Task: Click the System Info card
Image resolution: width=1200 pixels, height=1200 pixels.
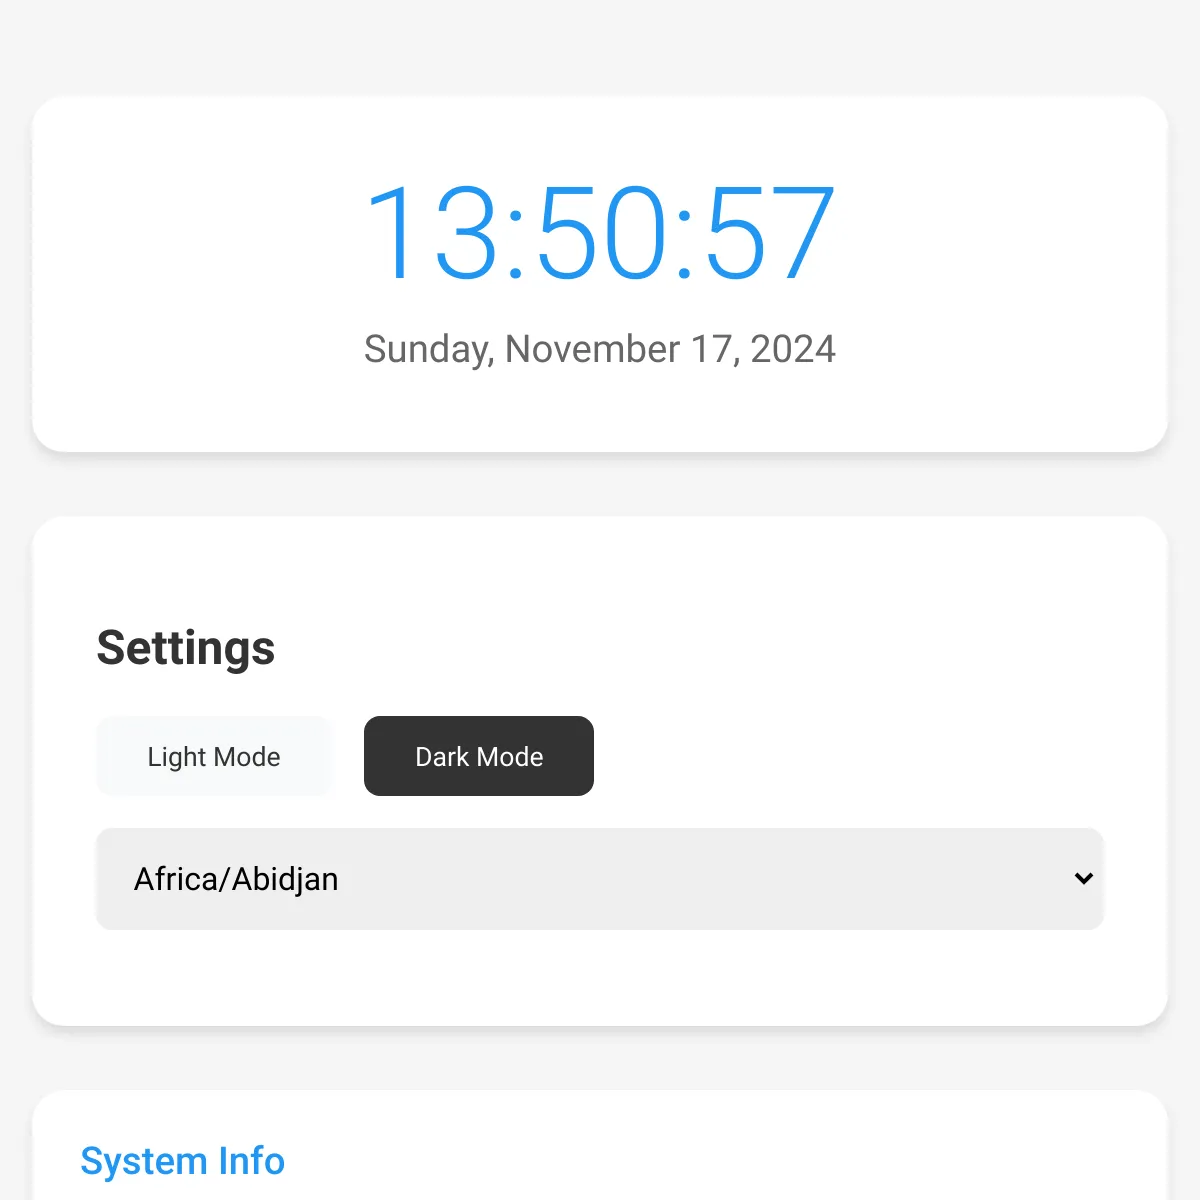Action: 600,1146
